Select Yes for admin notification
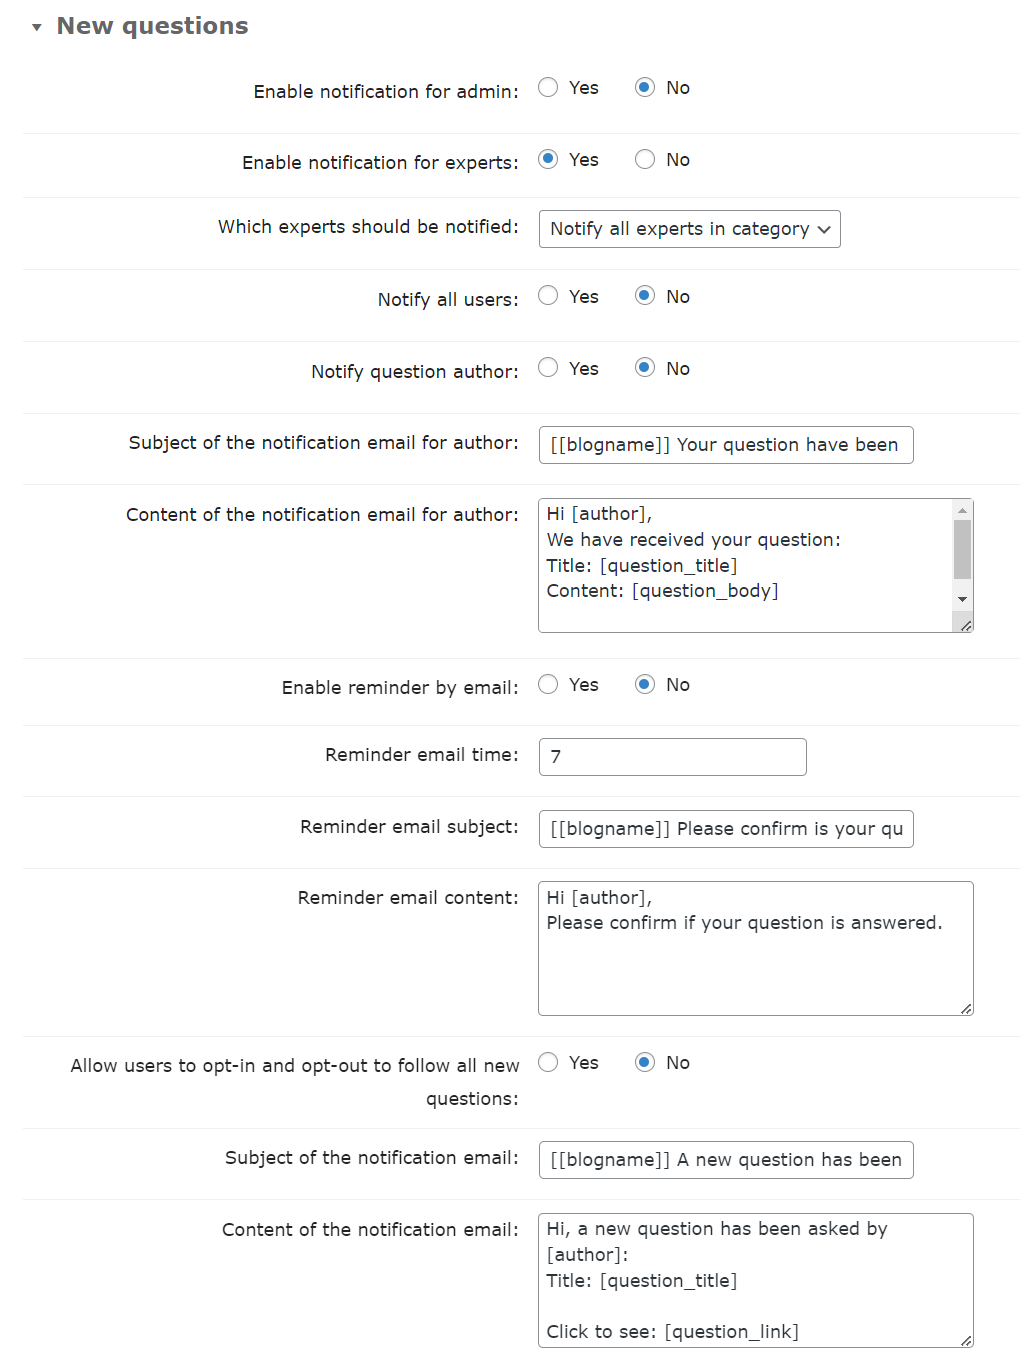The width and height of the screenshot is (1020, 1370). 548,88
